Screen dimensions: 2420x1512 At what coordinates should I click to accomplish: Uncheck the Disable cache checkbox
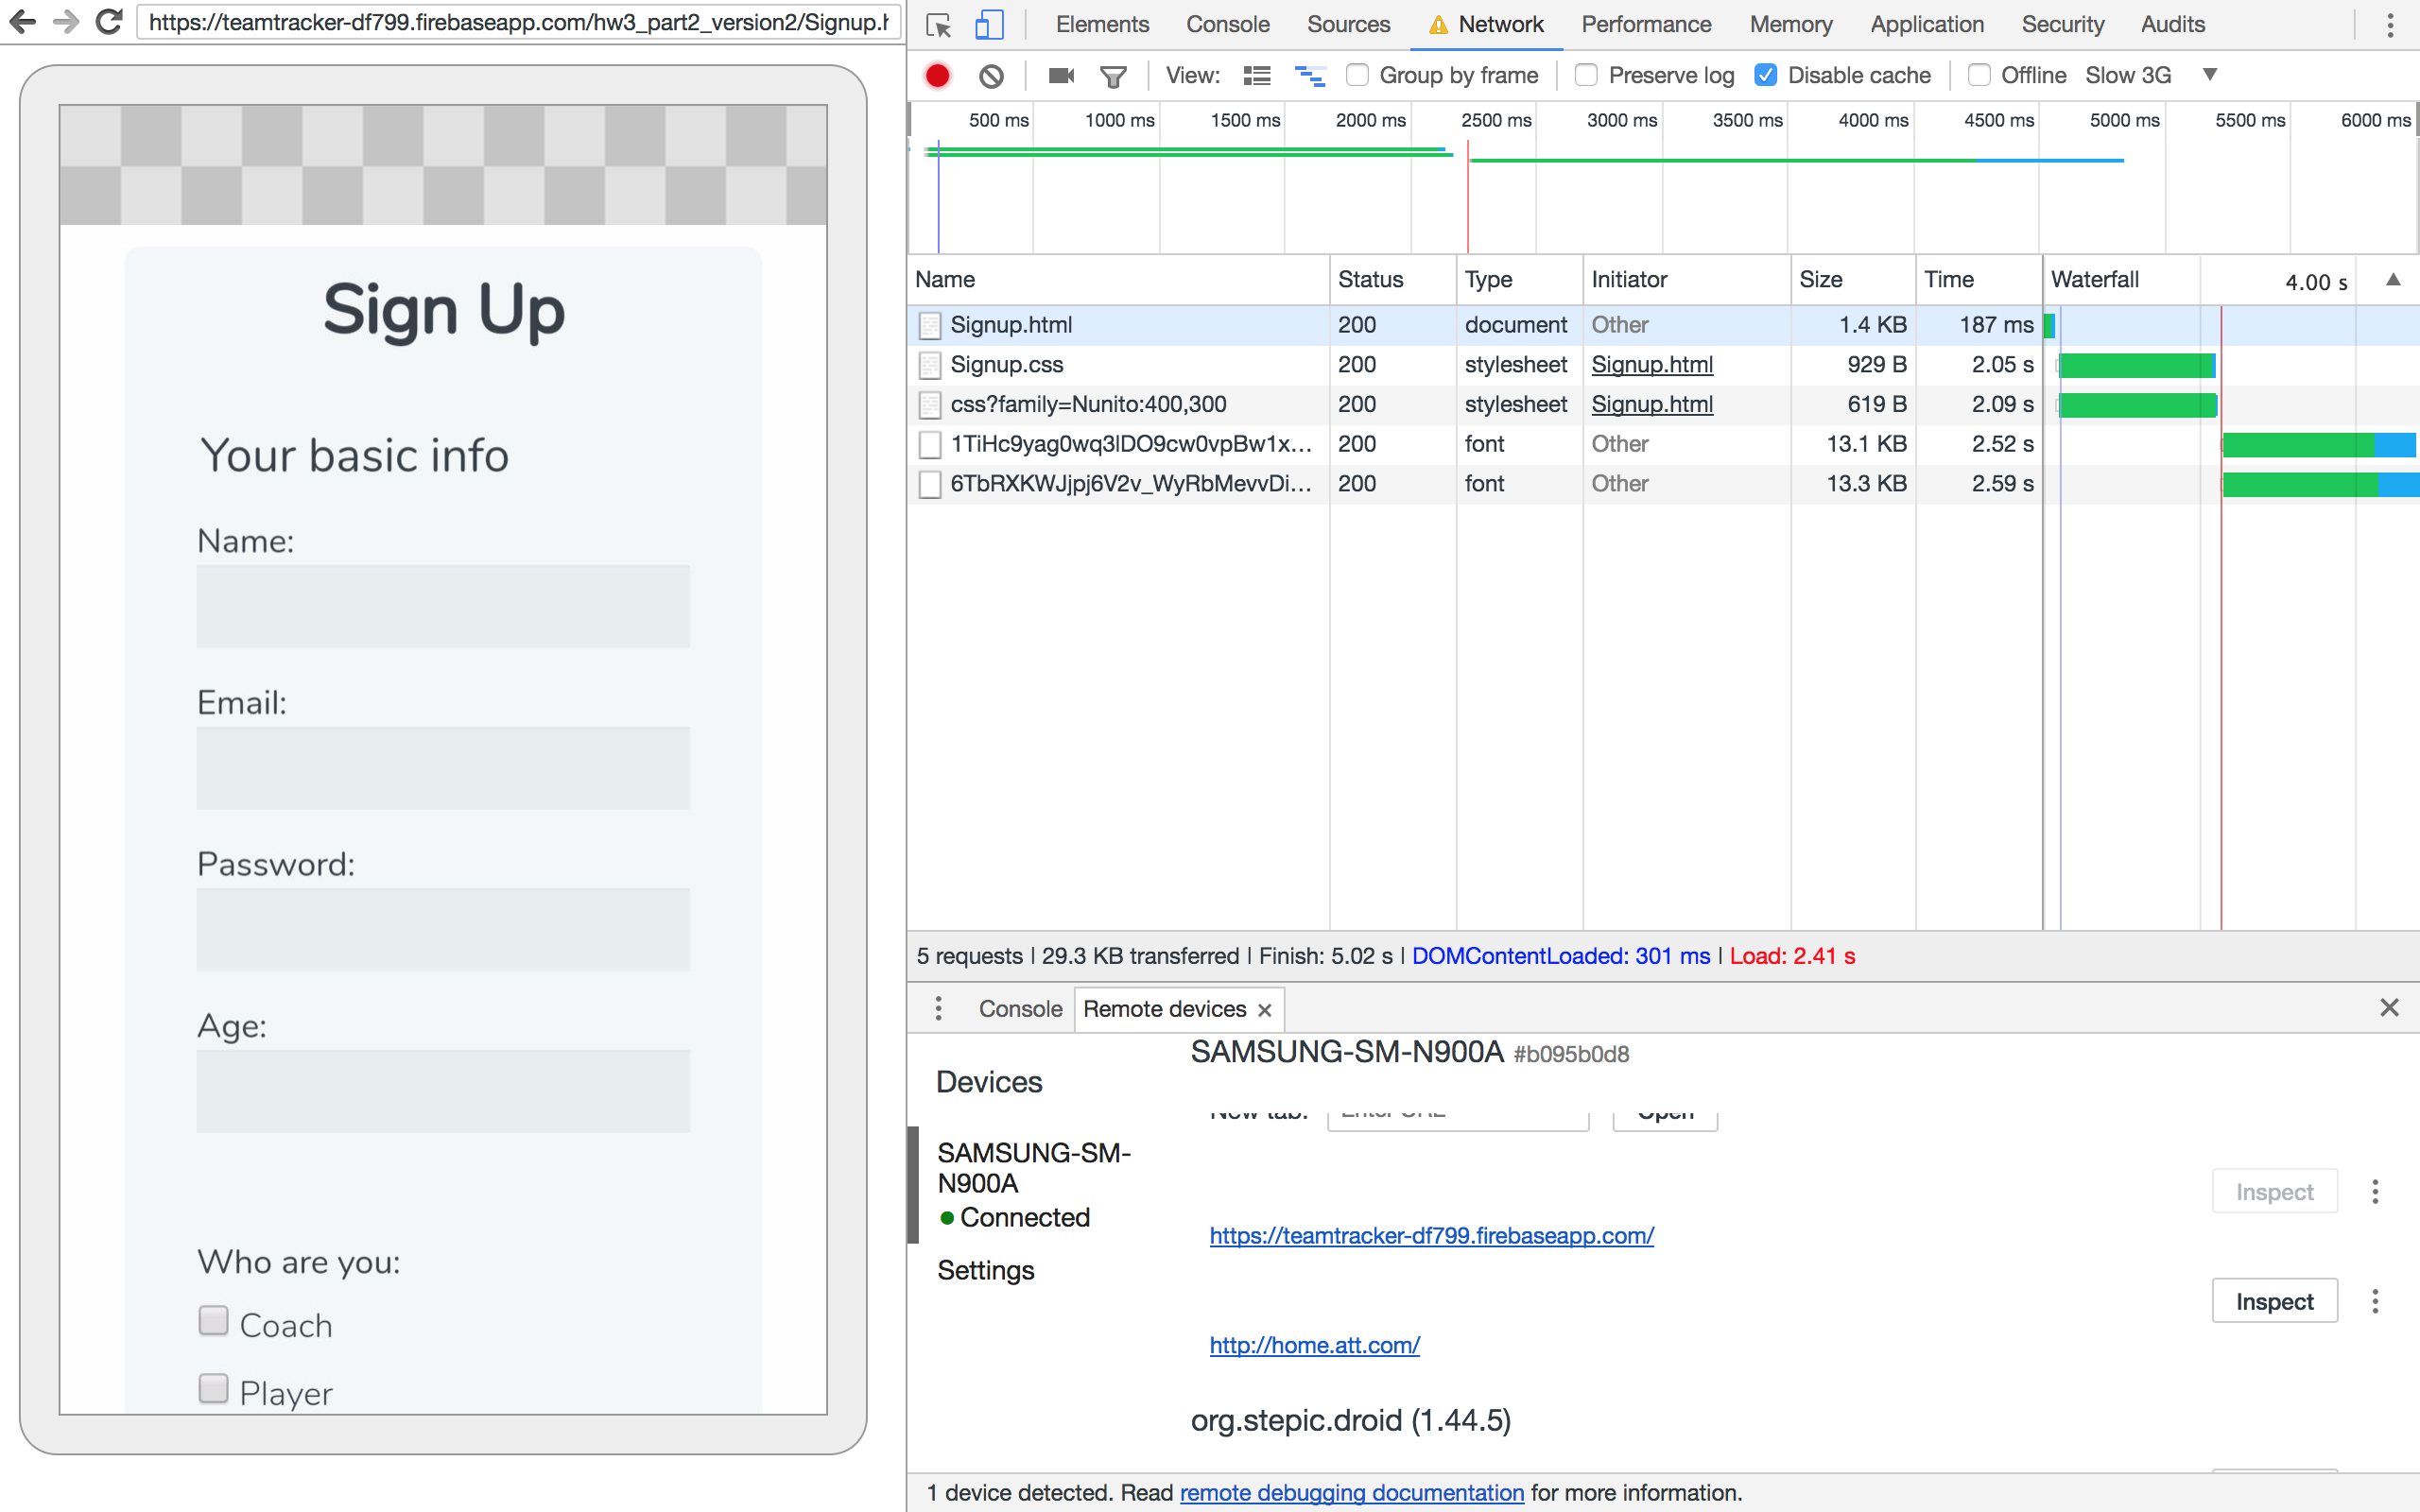[x=1766, y=75]
